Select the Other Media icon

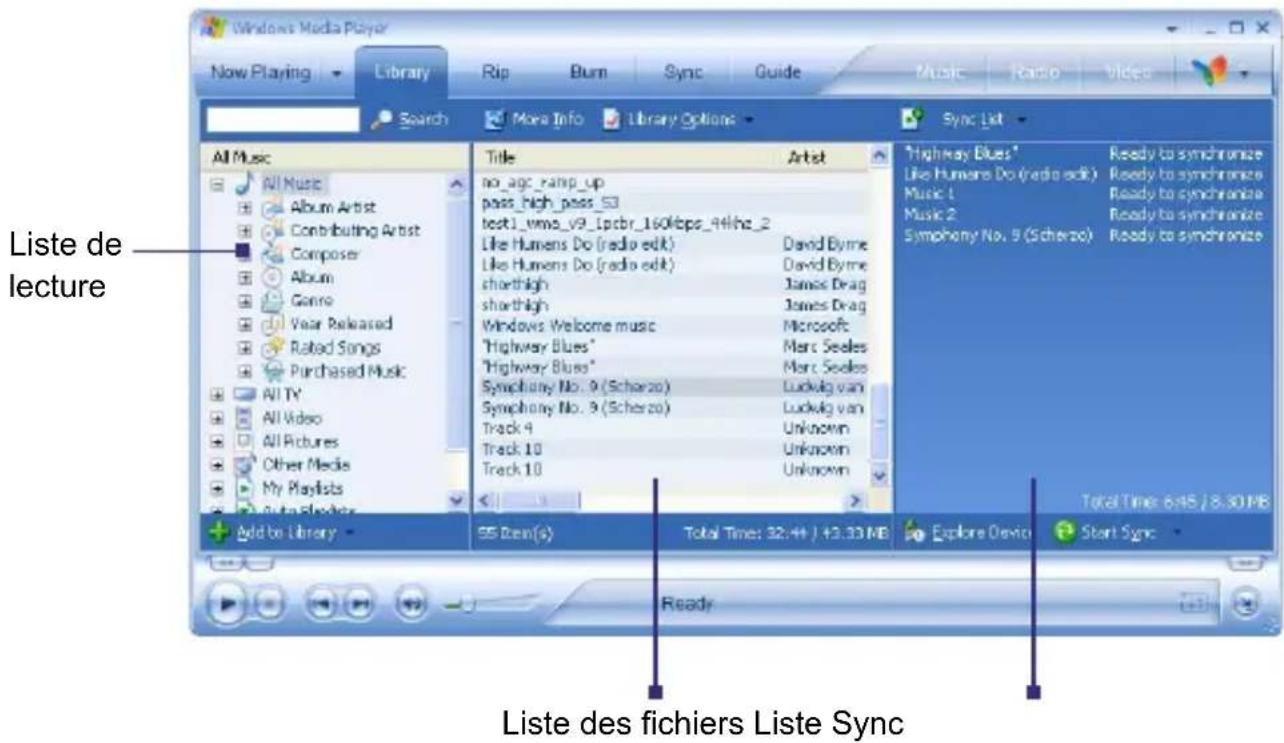(x=243, y=464)
